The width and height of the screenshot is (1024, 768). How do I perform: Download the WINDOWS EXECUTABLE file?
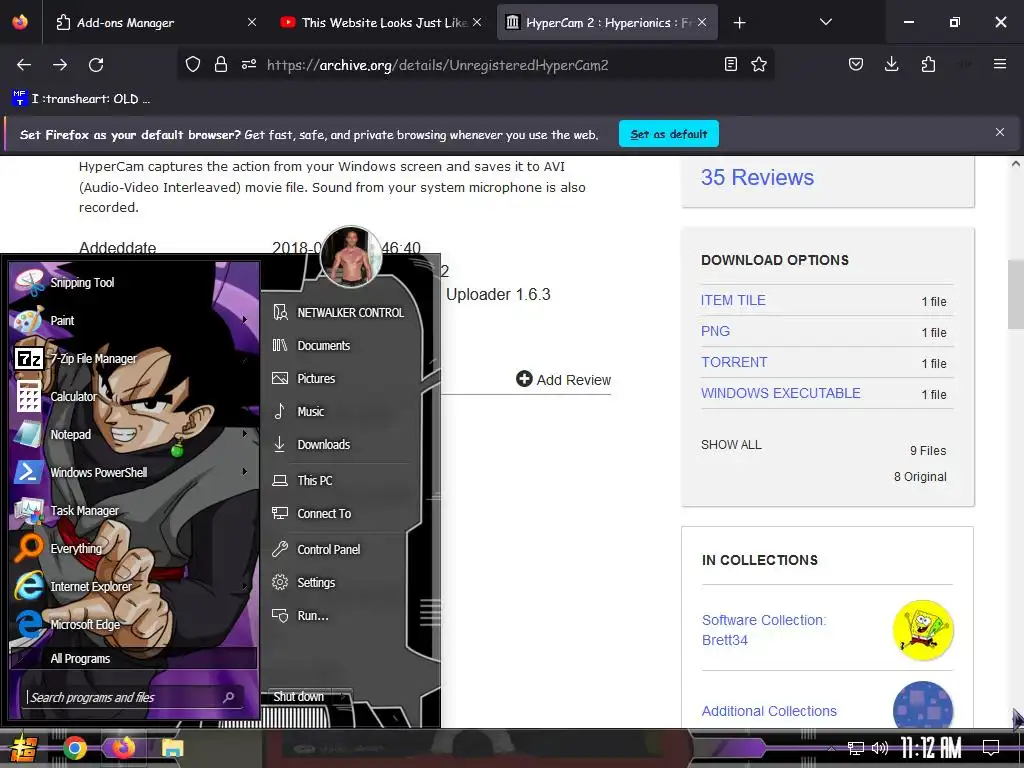(x=780, y=393)
